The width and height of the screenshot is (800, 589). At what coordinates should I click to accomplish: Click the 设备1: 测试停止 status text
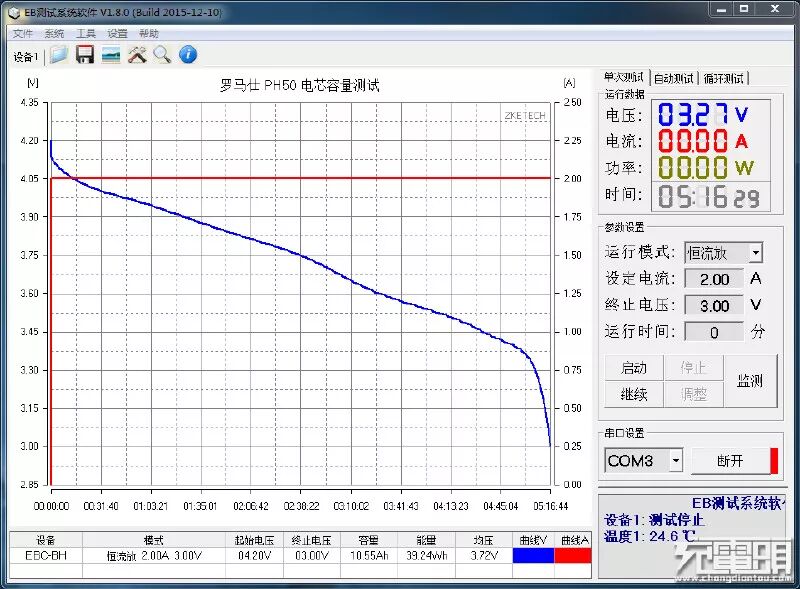654,520
